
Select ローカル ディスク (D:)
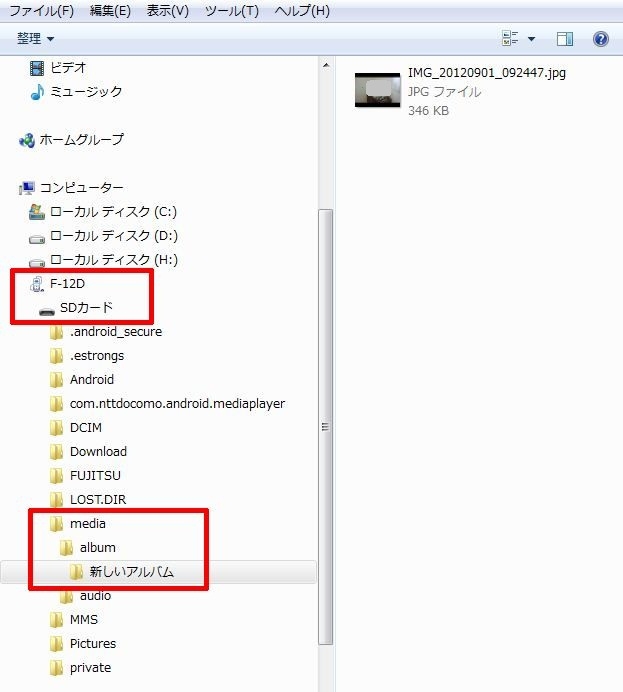(x=114, y=236)
